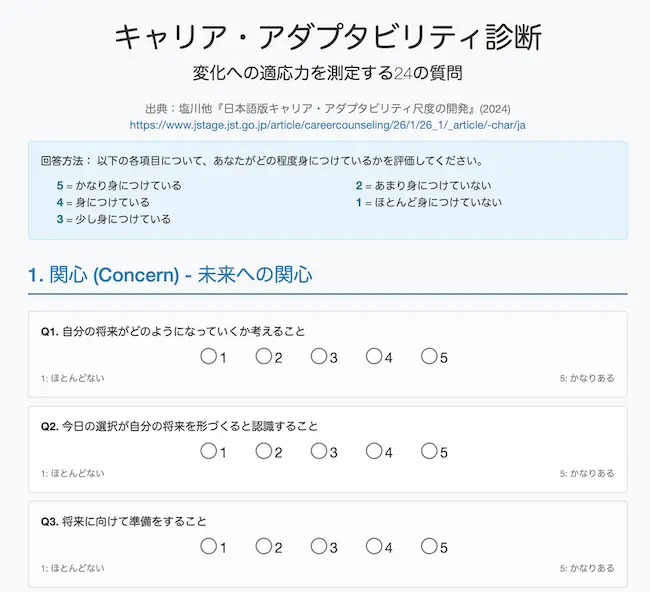Select rating 1 for Q3
Image resolution: width=650 pixels, height=592 pixels.
pyautogui.click(x=208, y=546)
